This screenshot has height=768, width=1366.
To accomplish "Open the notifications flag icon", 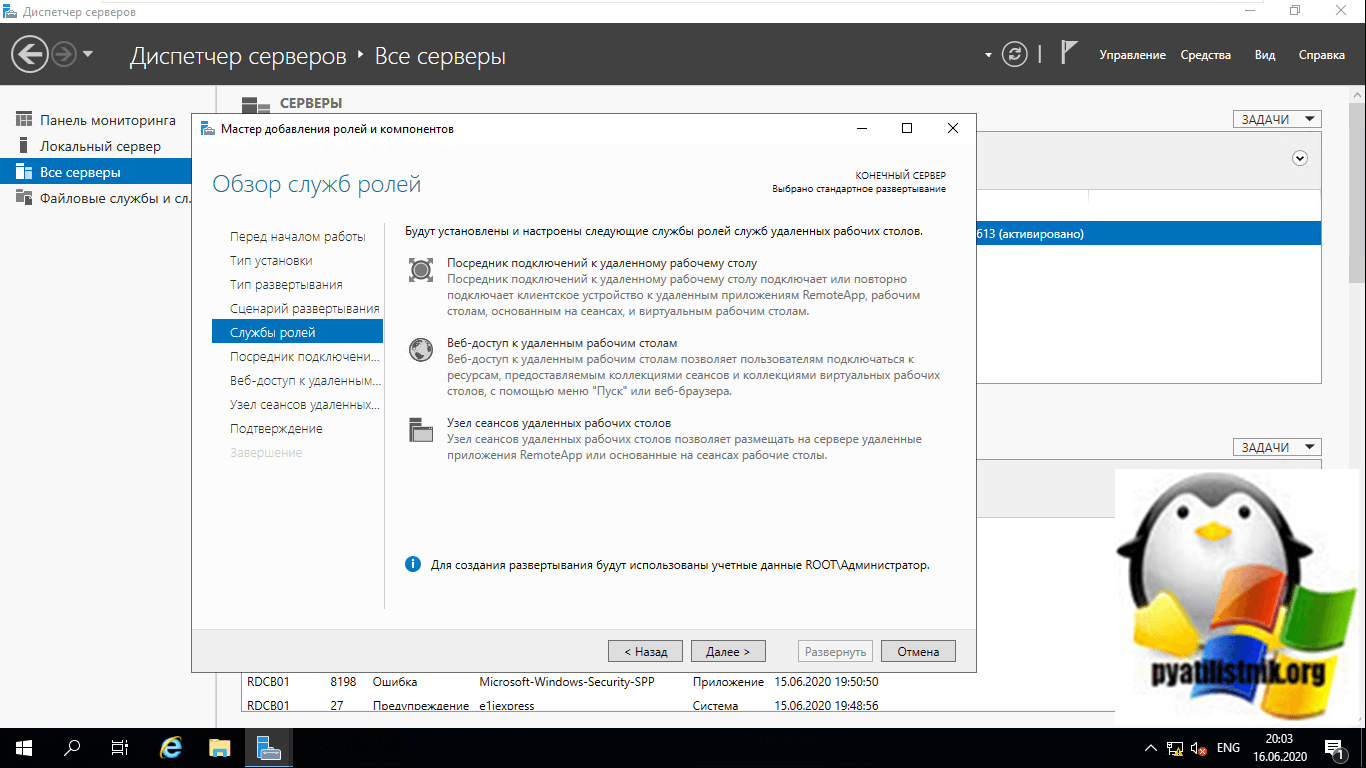I will click(1069, 54).
